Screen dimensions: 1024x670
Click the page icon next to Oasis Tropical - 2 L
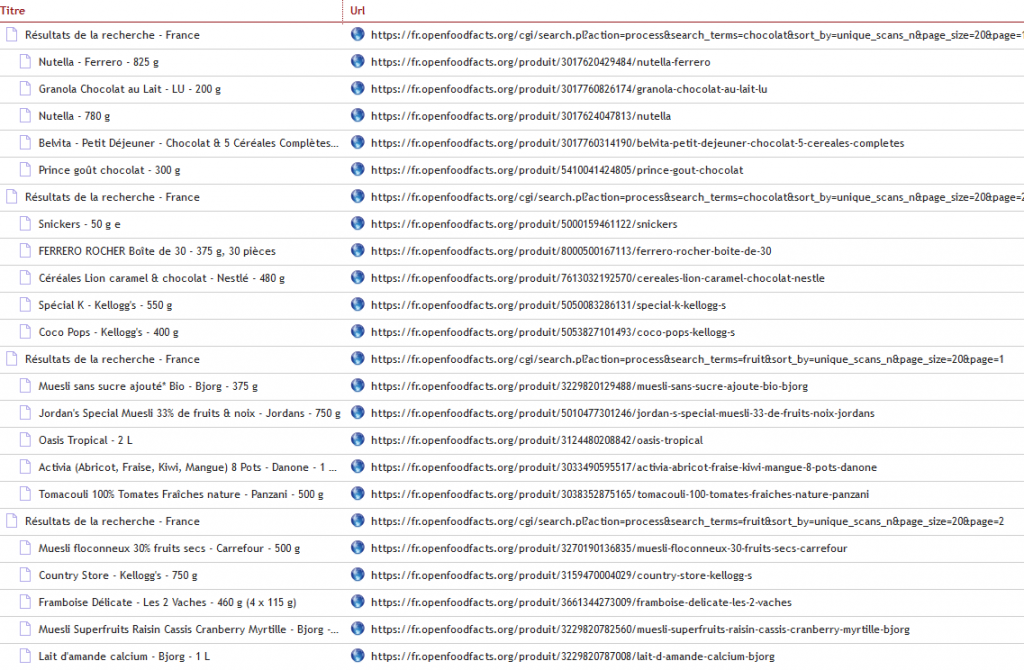25,440
